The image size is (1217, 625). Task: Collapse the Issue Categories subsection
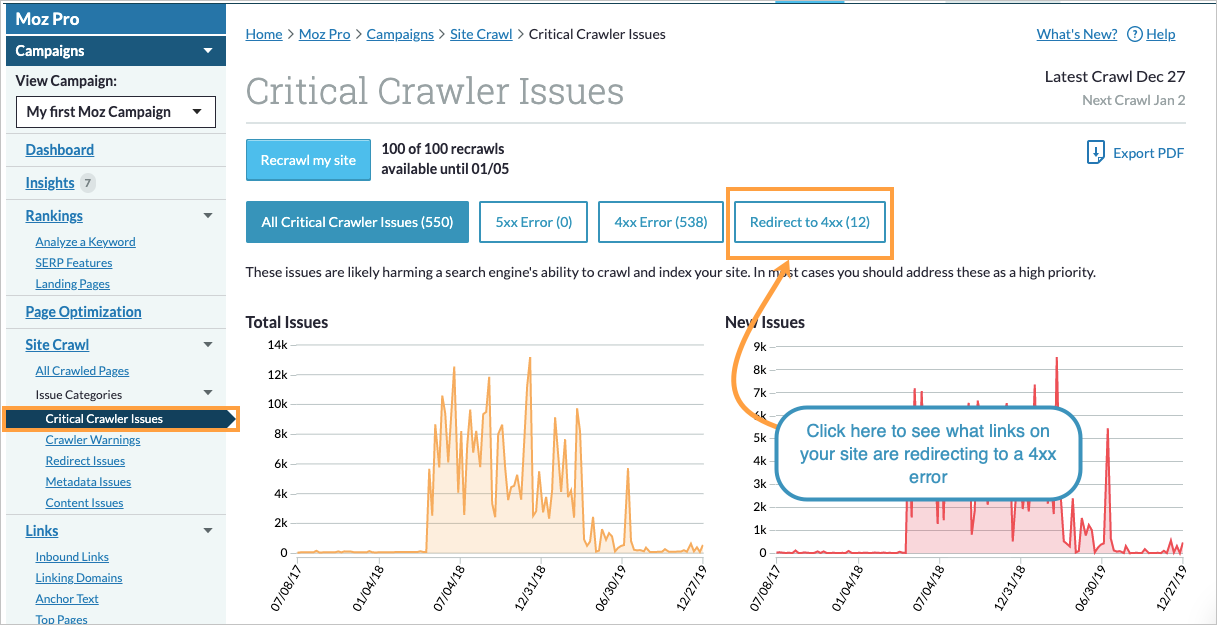(x=208, y=394)
